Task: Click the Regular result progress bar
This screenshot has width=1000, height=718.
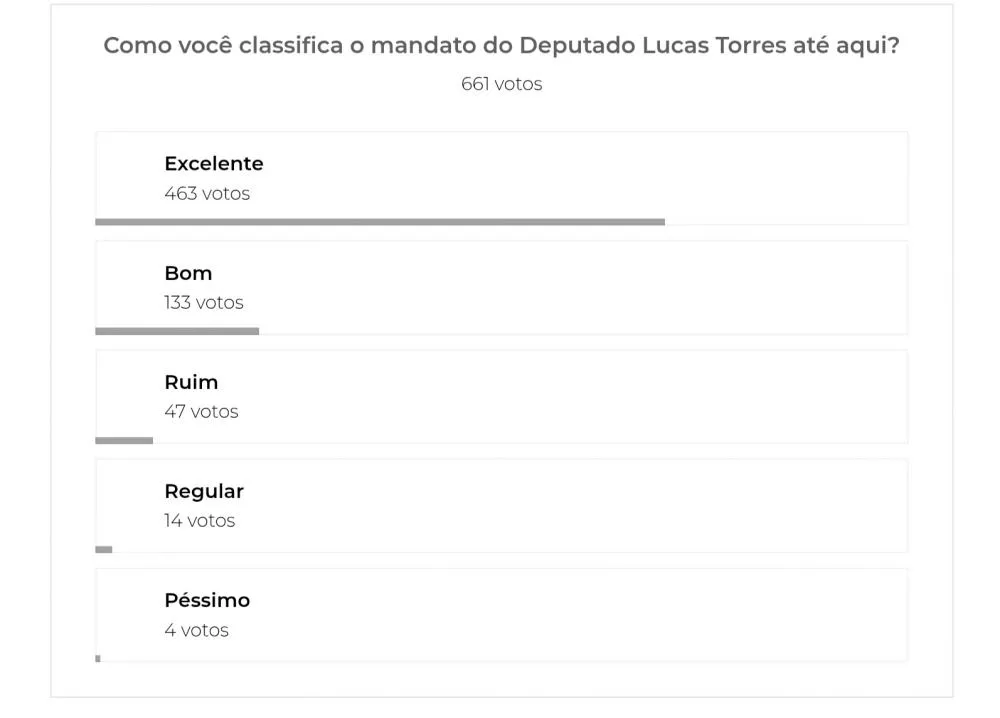Action: tap(104, 549)
